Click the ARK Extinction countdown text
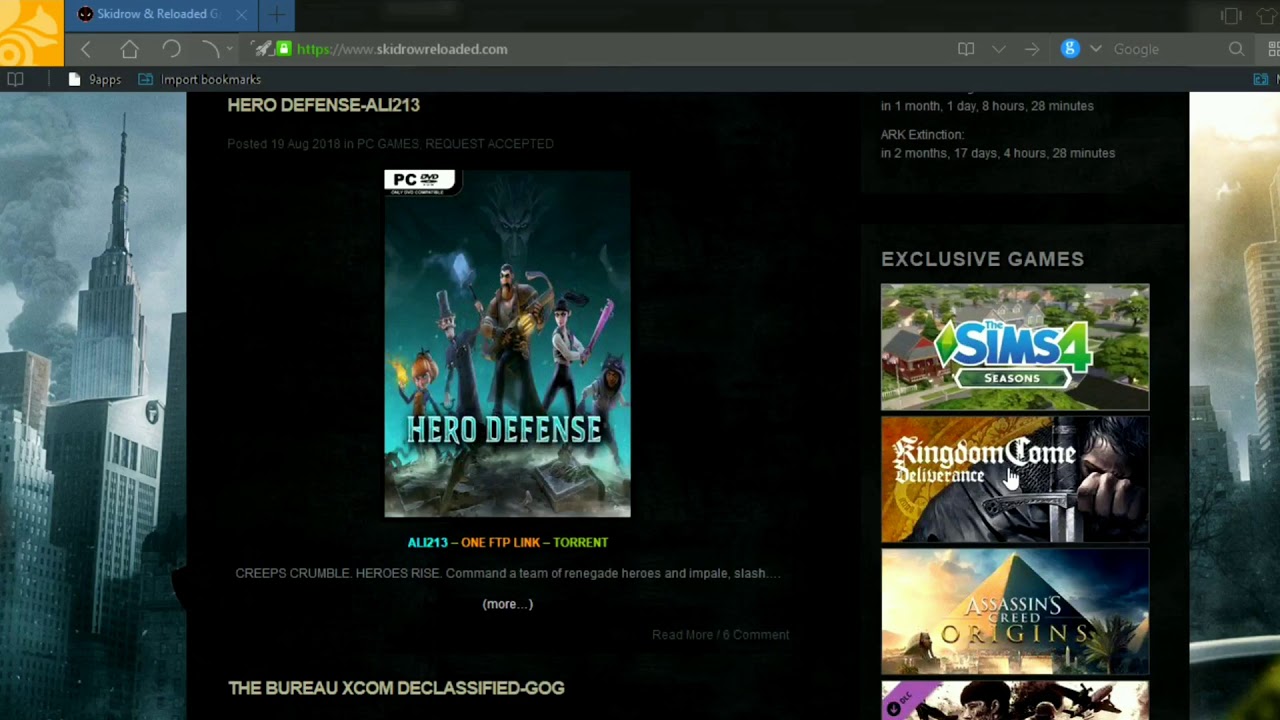Viewport: 1280px width, 720px height. coord(998,144)
